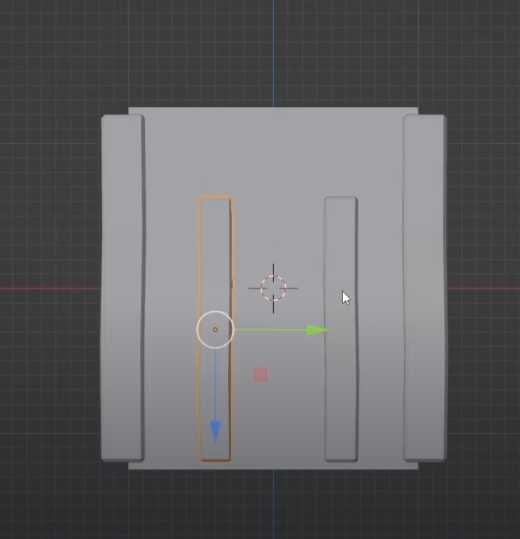Viewport: 520px width, 539px height.
Task: Click the blue axis line above the model
Action: [x=274, y=53]
